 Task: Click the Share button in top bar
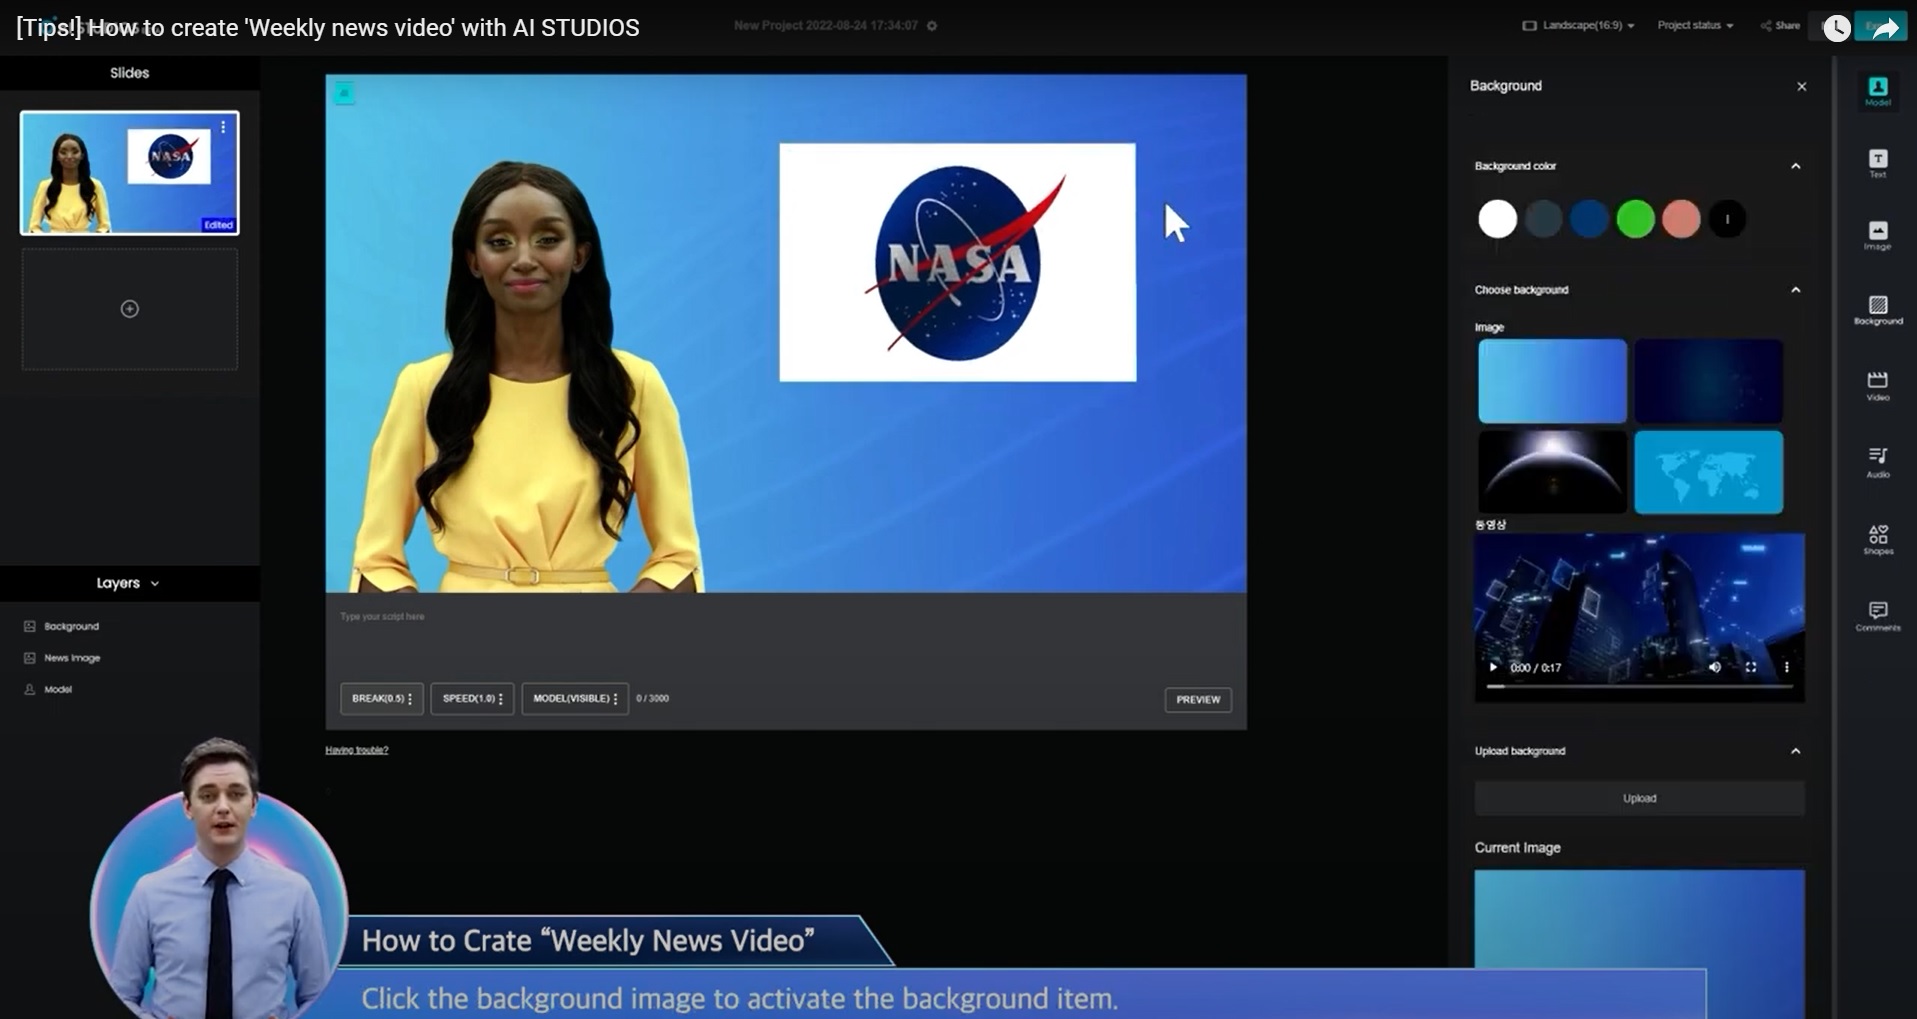(1780, 25)
